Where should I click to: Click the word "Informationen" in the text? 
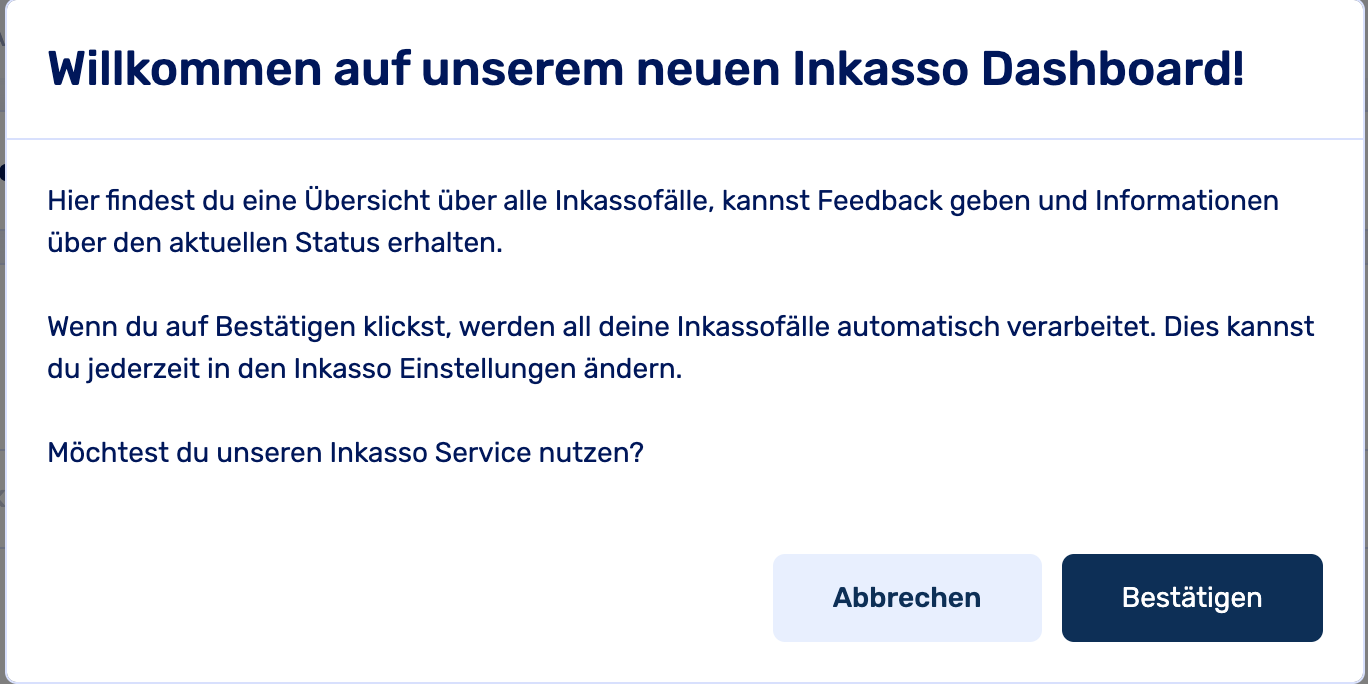click(x=1187, y=201)
